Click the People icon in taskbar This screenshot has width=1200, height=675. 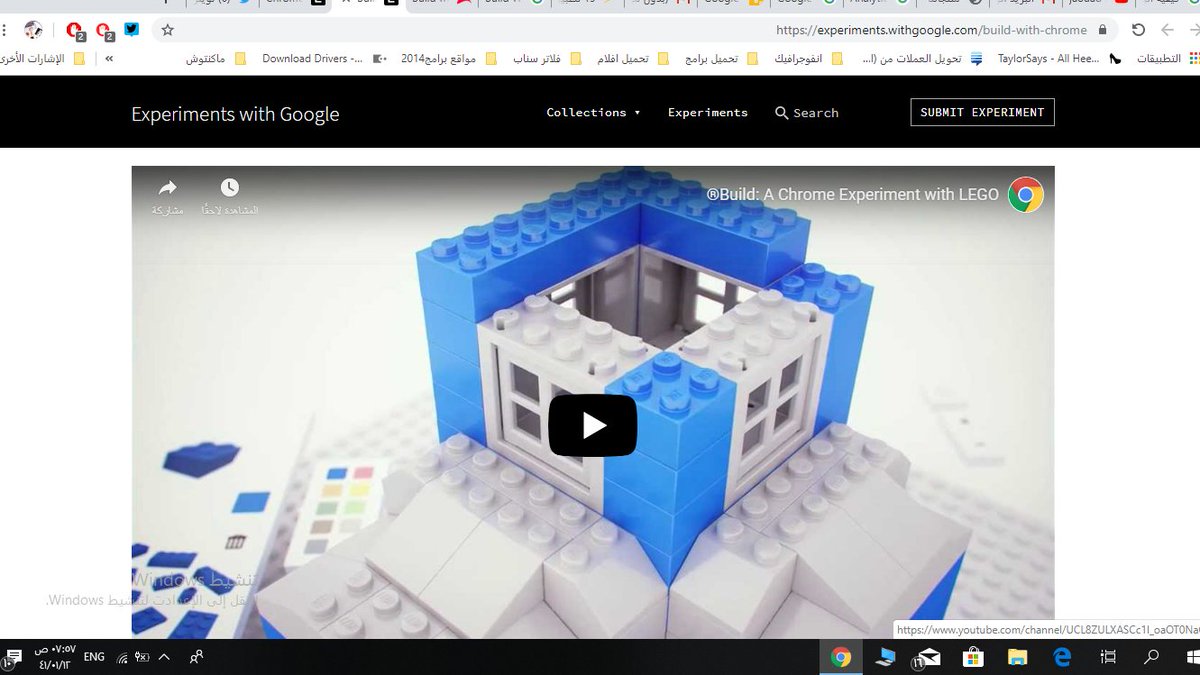pyautogui.click(x=196, y=657)
